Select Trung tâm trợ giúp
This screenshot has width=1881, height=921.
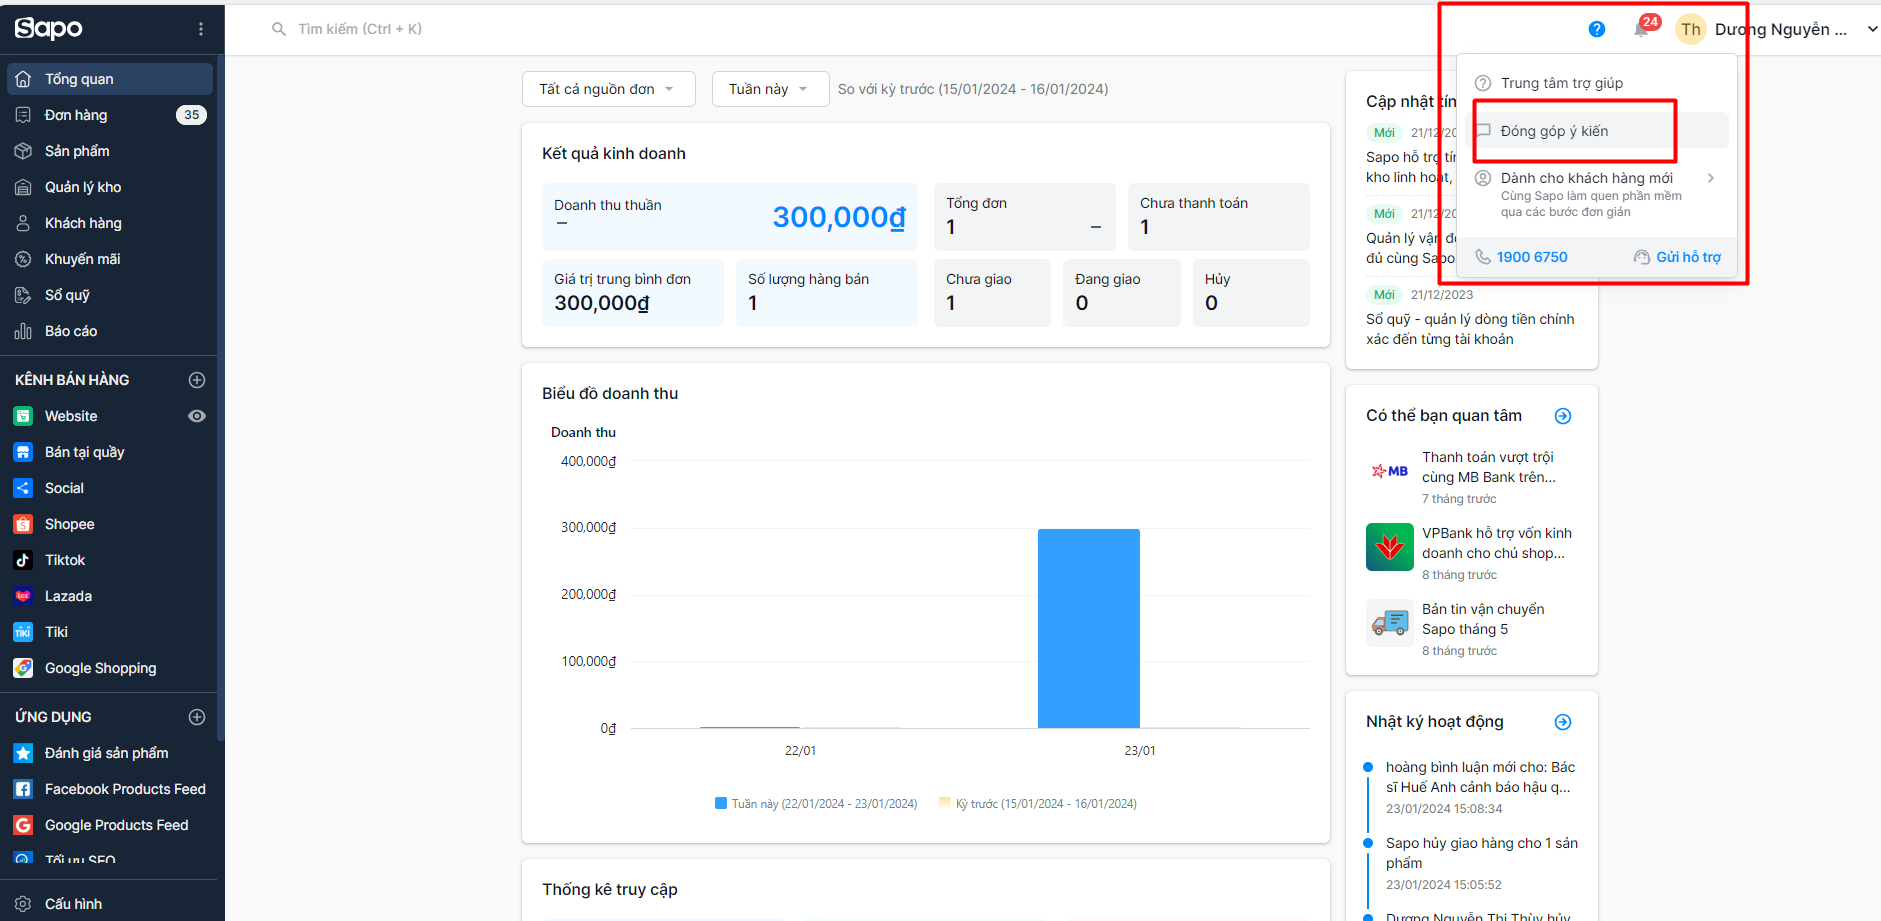[1596, 83]
